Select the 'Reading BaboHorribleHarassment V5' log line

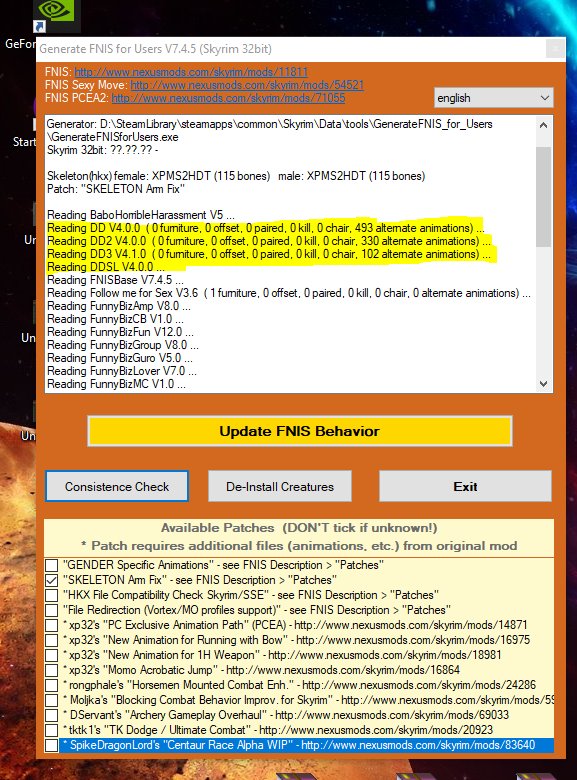[x=141, y=215]
